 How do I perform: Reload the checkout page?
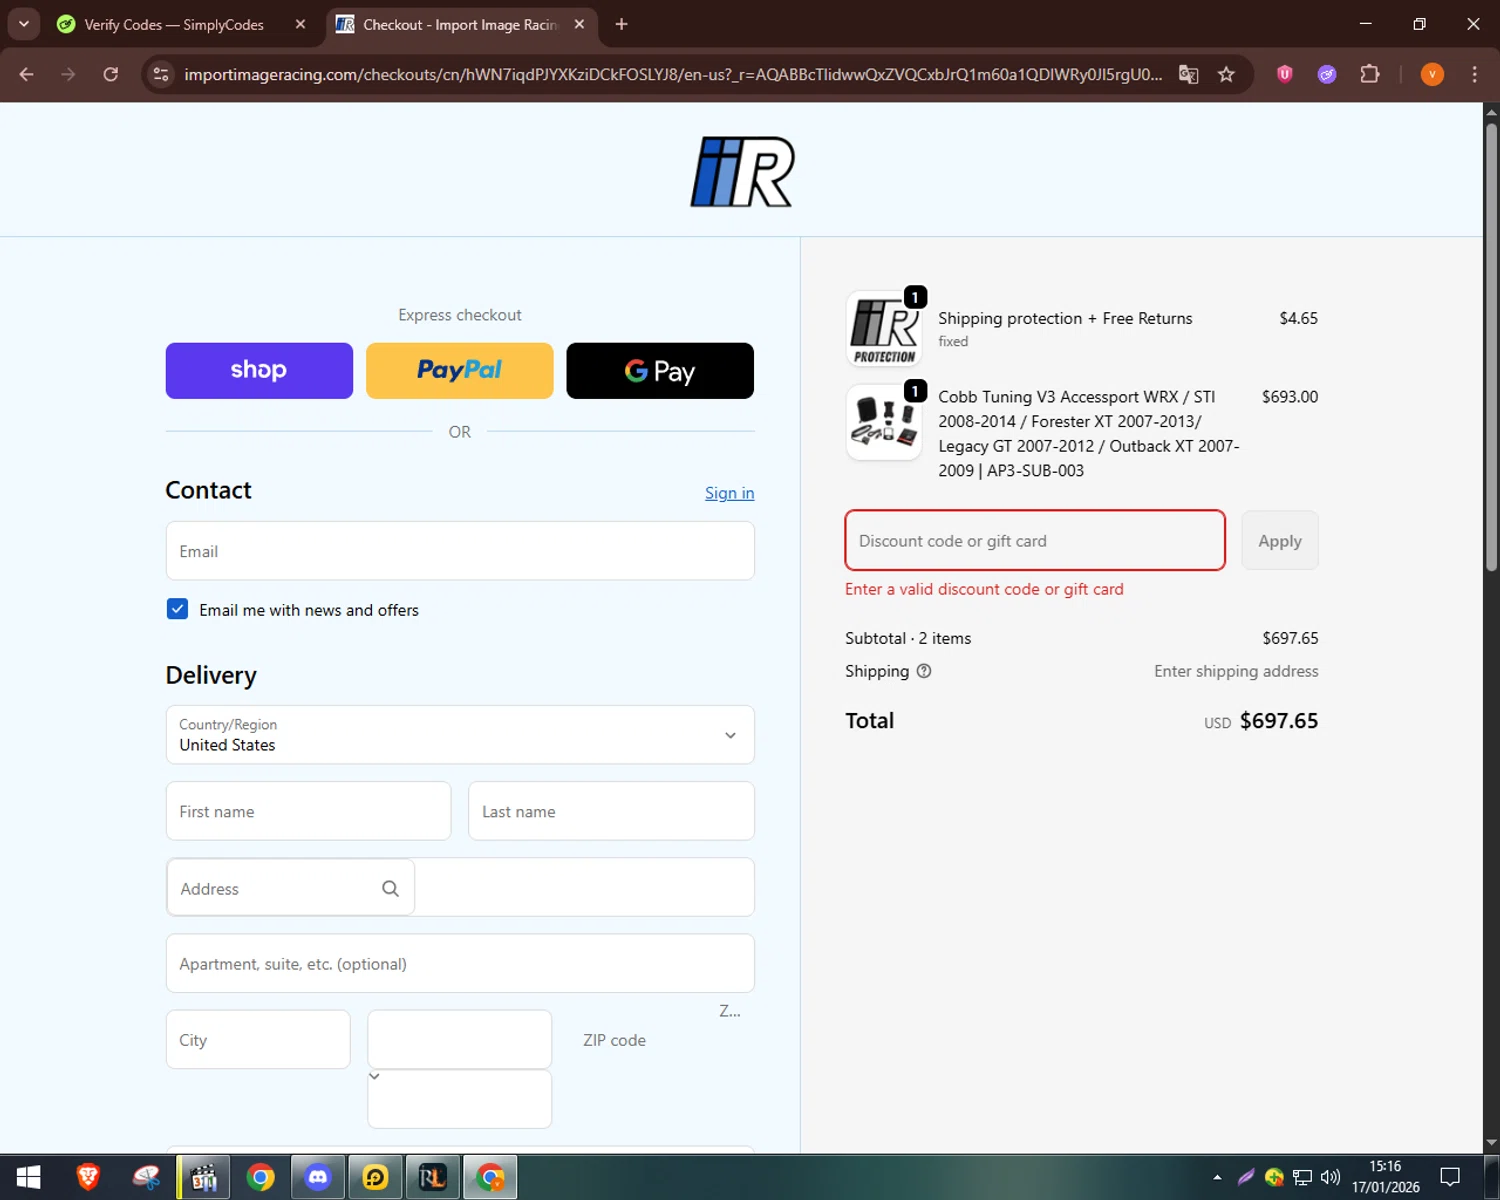tap(111, 75)
